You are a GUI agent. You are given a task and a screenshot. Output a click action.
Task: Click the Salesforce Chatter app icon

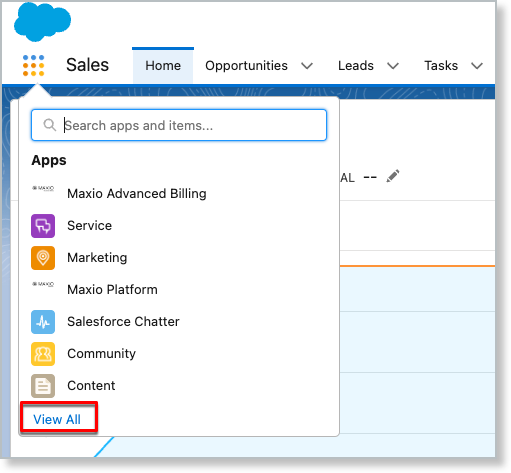coord(43,322)
